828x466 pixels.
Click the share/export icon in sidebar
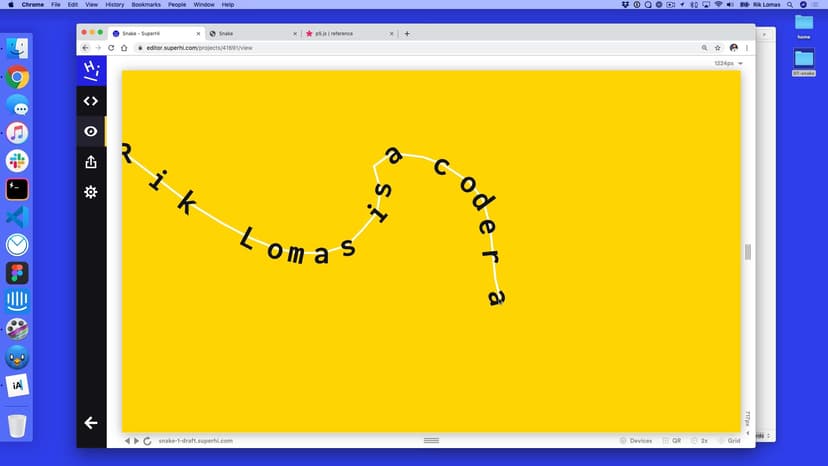tap(91, 162)
